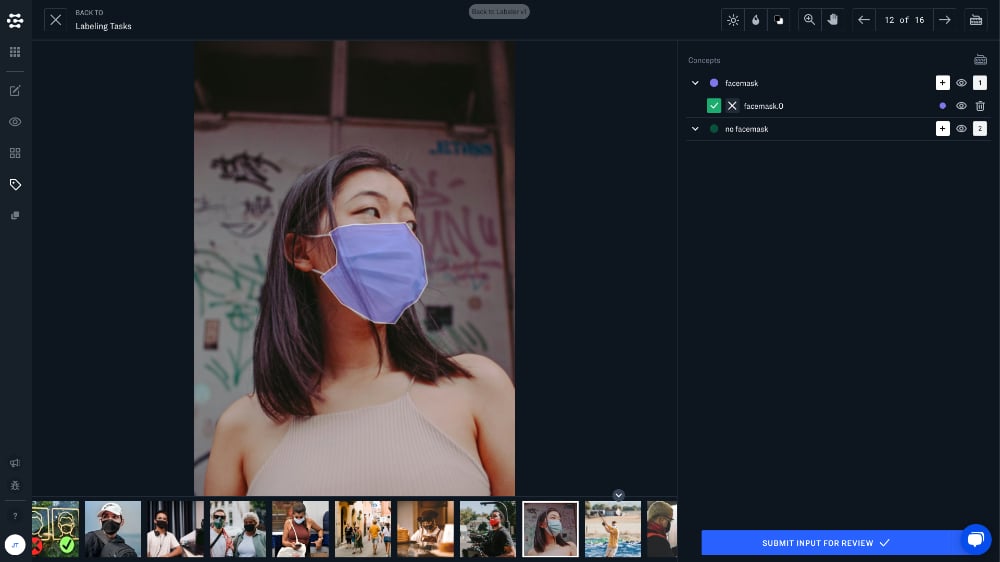
Task: Add a new facemask annotation with plus button
Action: point(942,83)
